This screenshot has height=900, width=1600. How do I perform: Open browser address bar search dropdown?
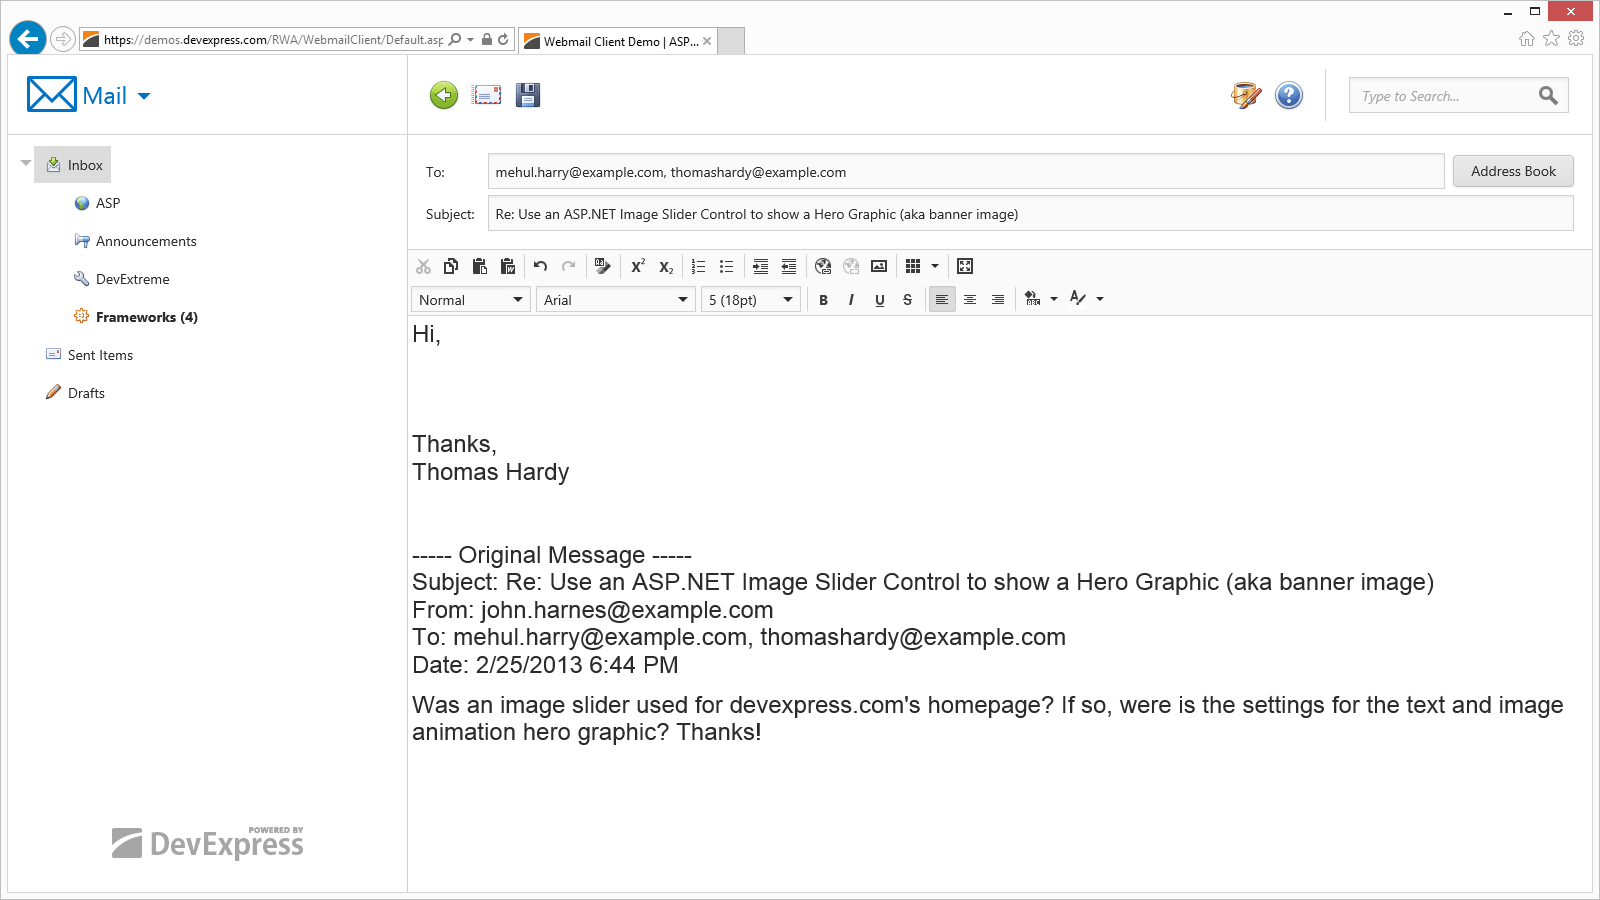coord(471,40)
